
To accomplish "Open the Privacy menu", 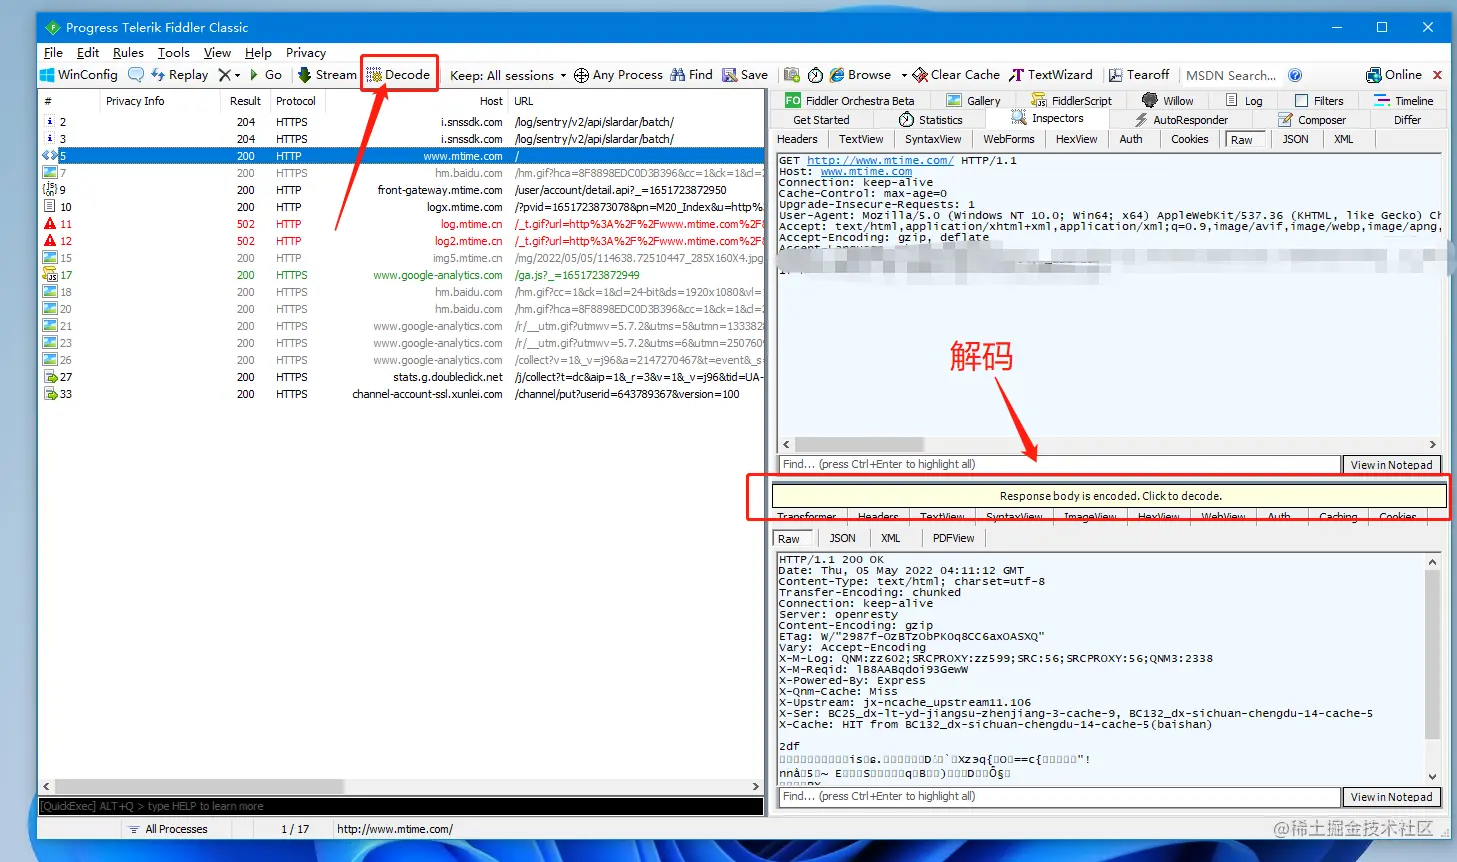I will click(306, 53).
